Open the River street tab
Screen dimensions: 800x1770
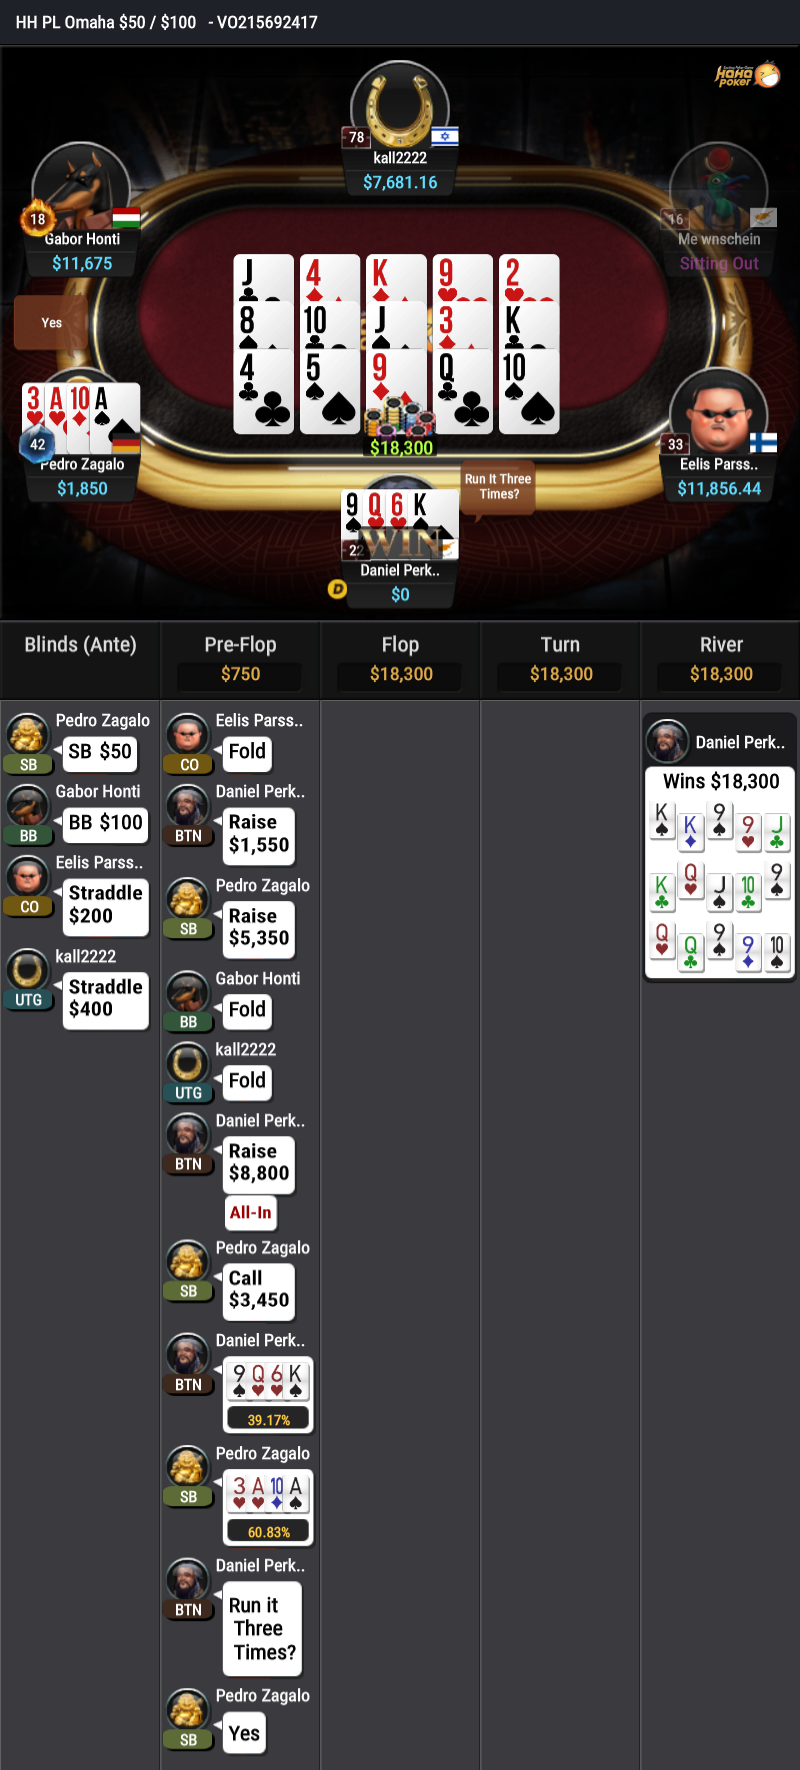pos(721,659)
